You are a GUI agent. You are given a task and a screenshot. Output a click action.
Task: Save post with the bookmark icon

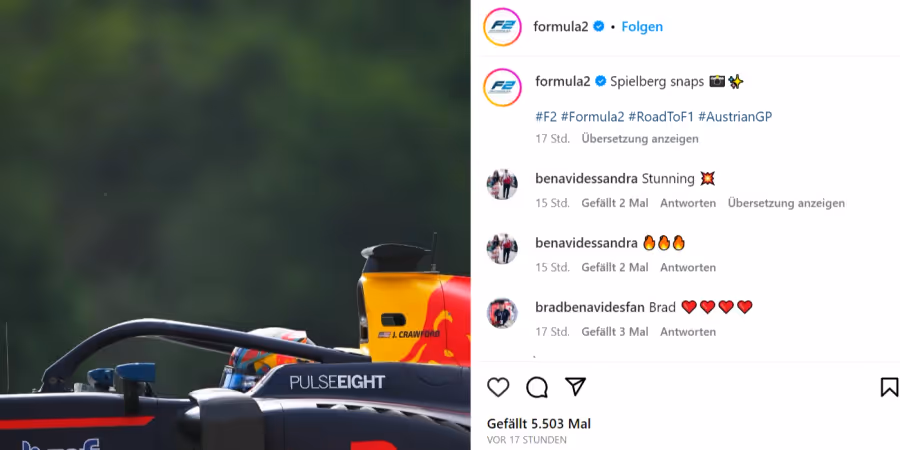(x=889, y=387)
